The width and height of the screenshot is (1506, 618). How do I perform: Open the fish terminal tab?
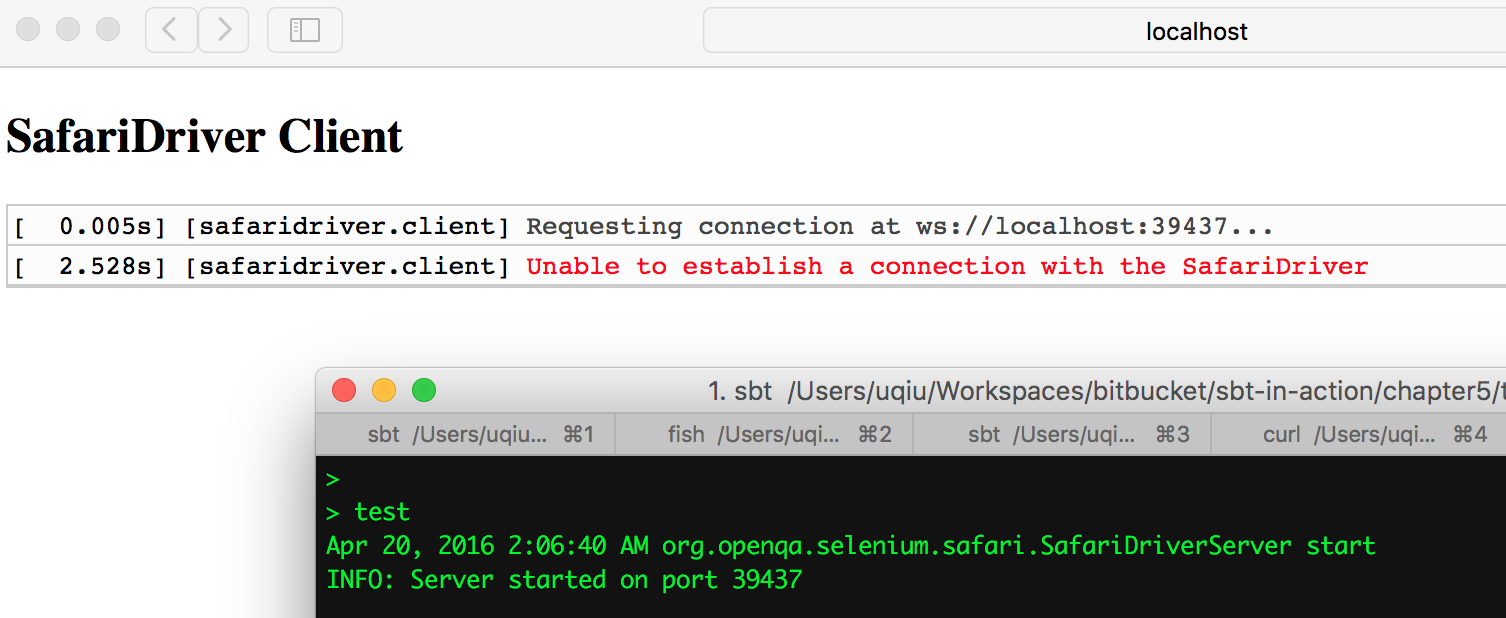click(764, 435)
